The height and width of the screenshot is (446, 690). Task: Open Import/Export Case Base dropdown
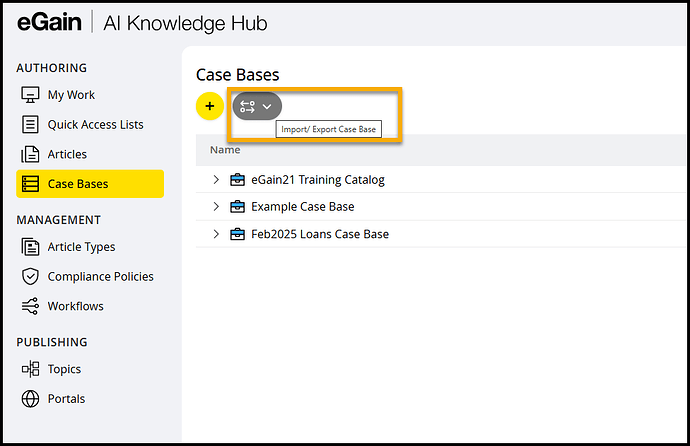click(x=257, y=105)
